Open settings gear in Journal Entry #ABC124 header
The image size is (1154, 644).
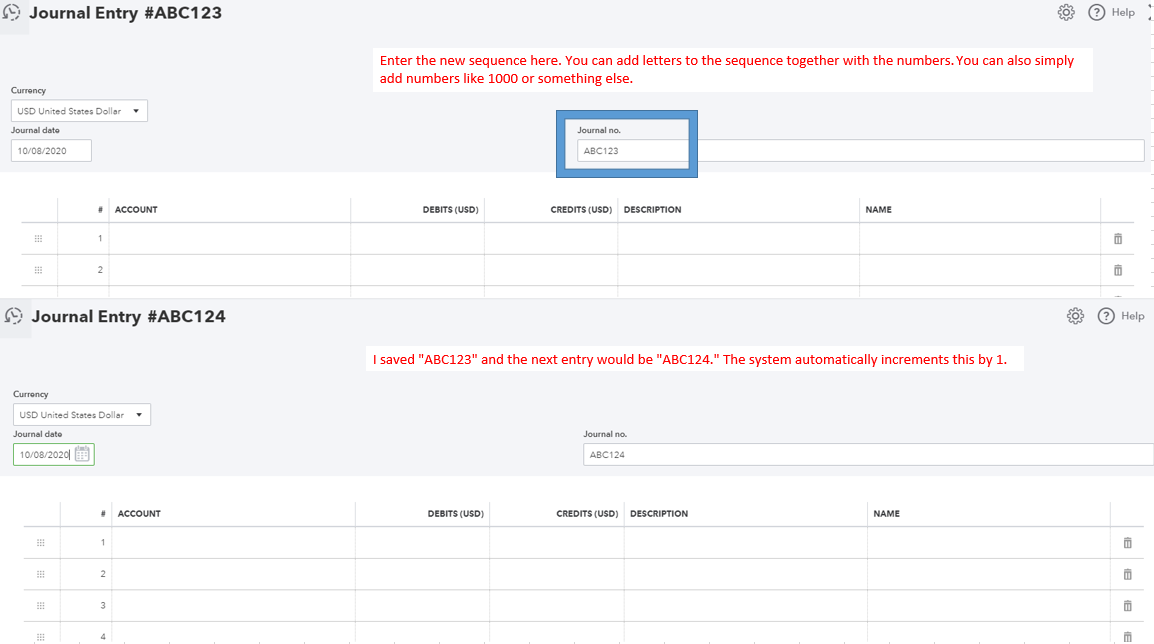coord(1075,316)
